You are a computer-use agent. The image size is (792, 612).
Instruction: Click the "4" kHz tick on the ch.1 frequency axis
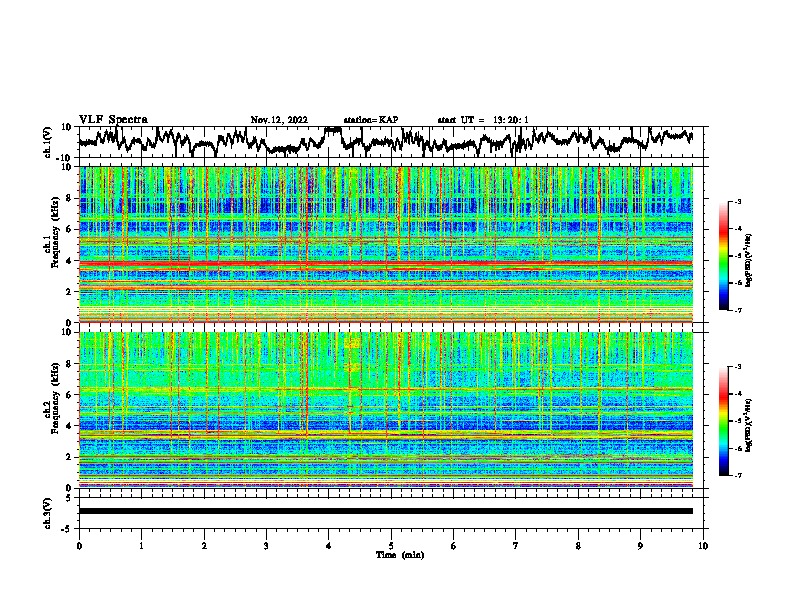(x=70, y=261)
